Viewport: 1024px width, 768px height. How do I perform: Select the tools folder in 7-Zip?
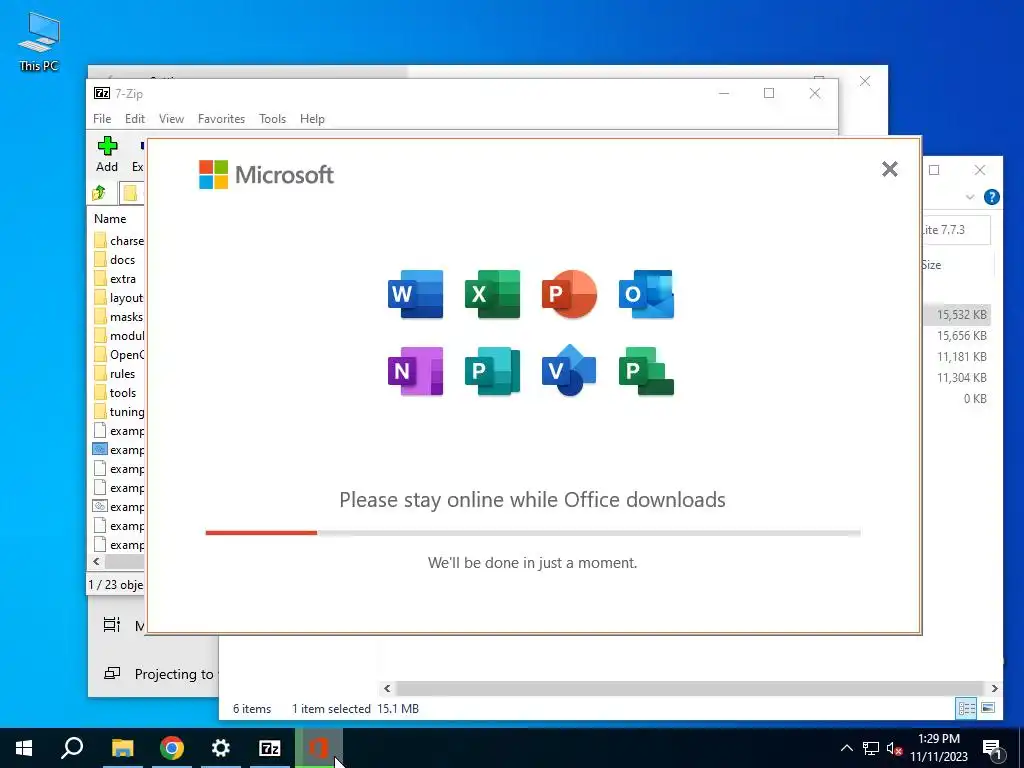point(116,392)
